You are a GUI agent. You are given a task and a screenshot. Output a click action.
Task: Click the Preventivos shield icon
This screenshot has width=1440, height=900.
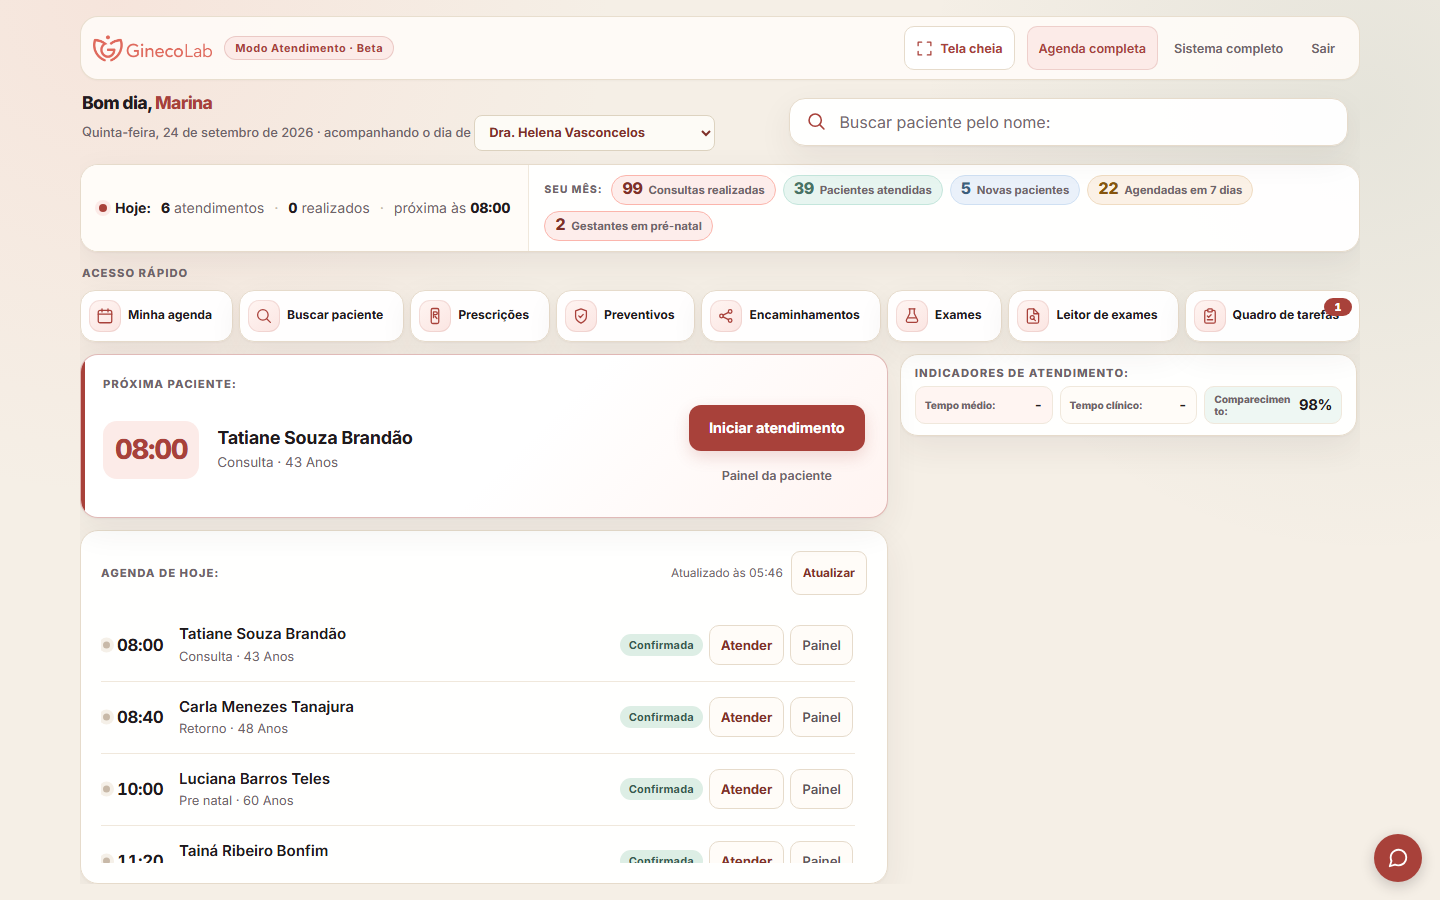(581, 316)
